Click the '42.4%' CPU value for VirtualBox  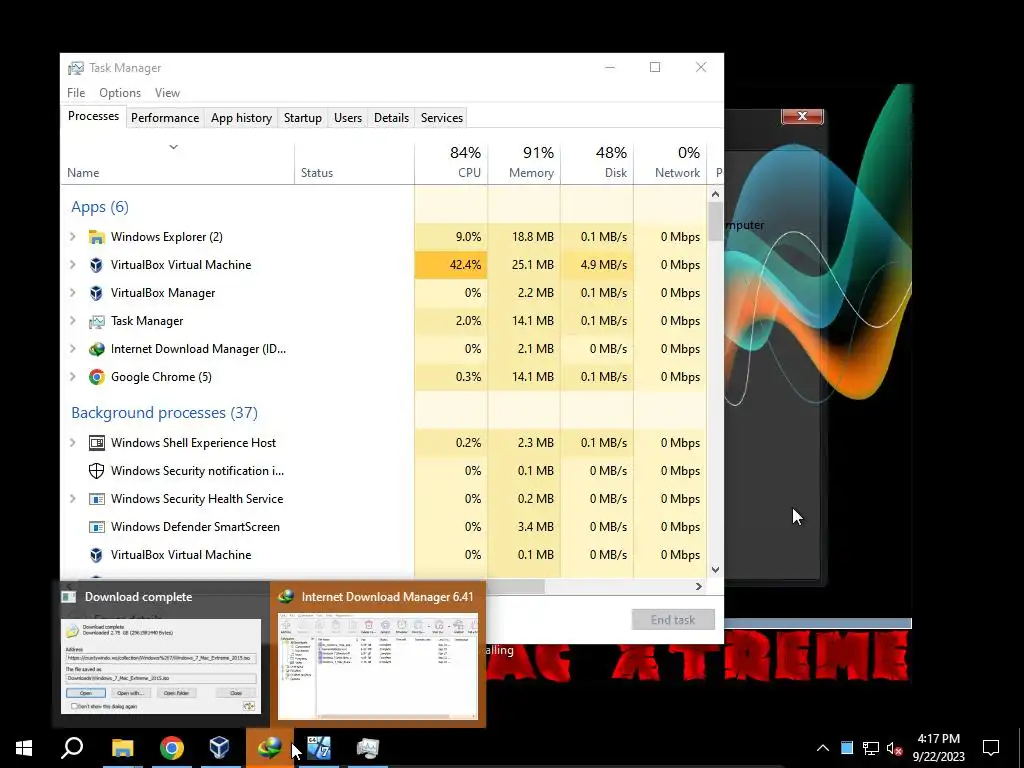(465, 265)
